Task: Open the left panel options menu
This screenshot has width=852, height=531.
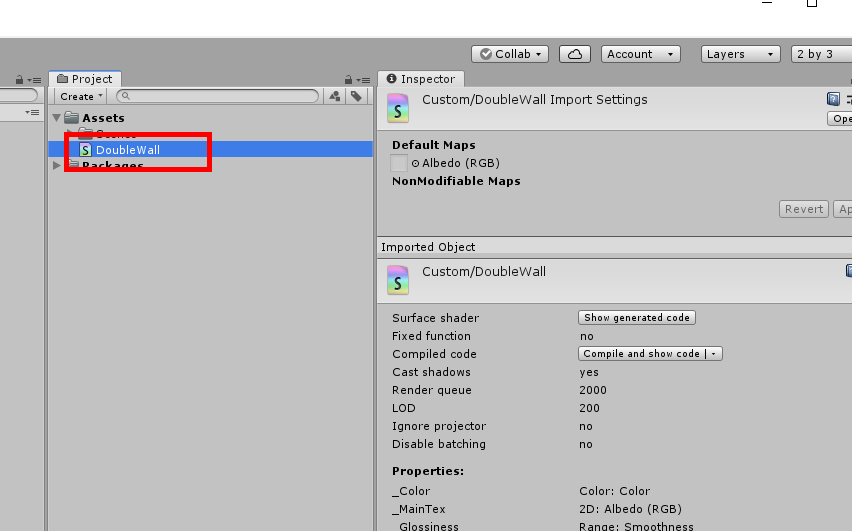Action: (34, 80)
